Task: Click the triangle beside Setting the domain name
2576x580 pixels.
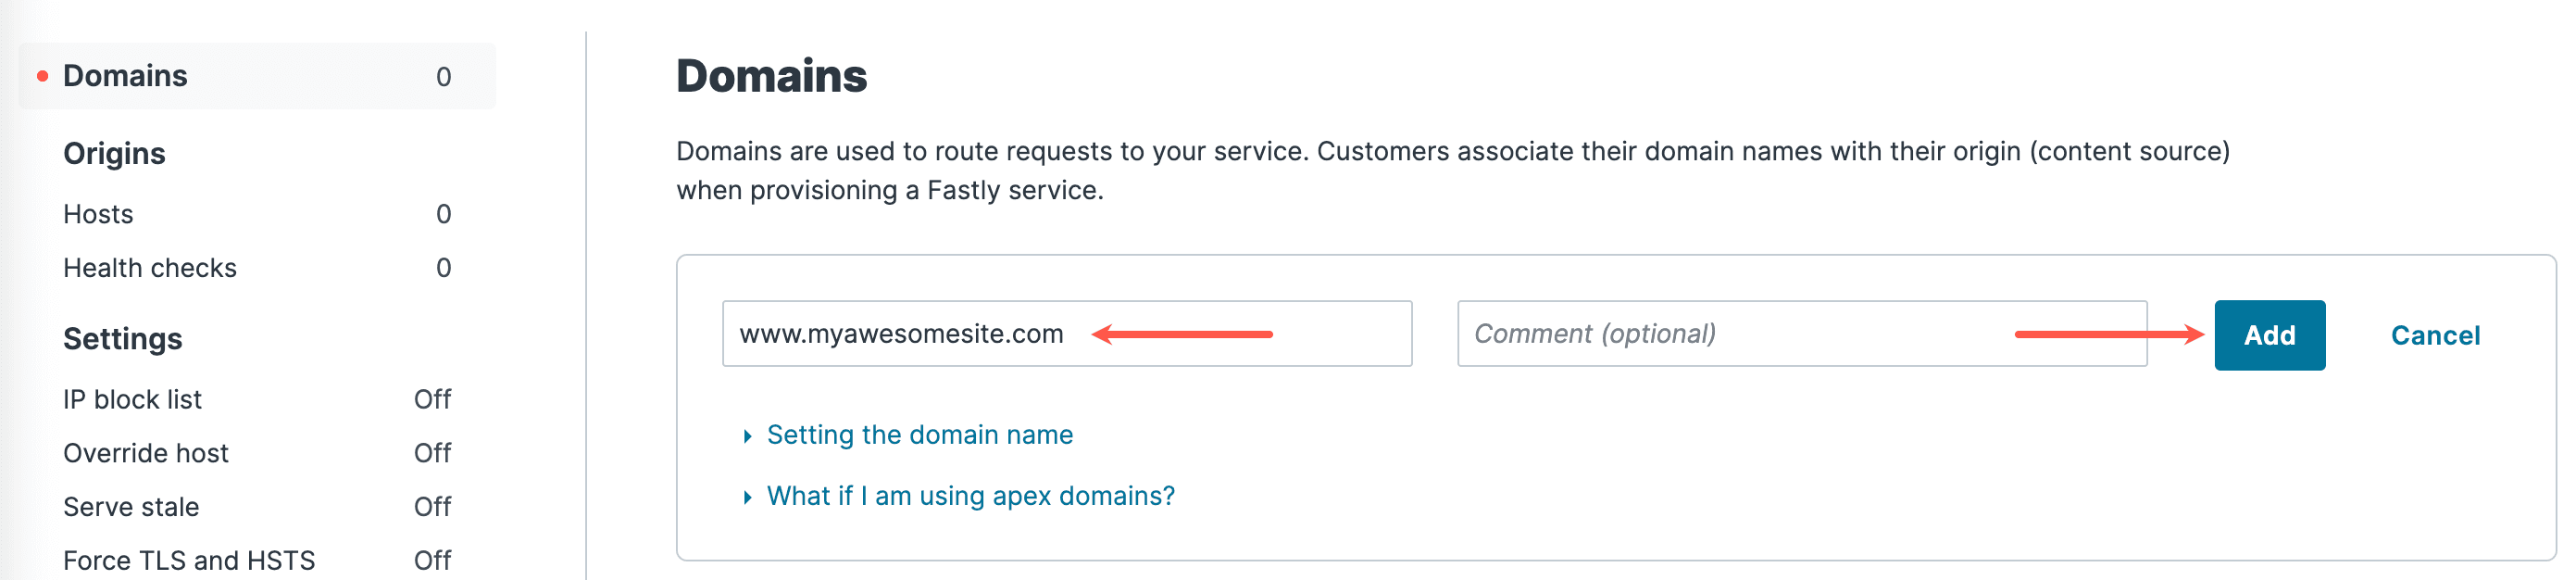Action: click(x=747, y=436)
